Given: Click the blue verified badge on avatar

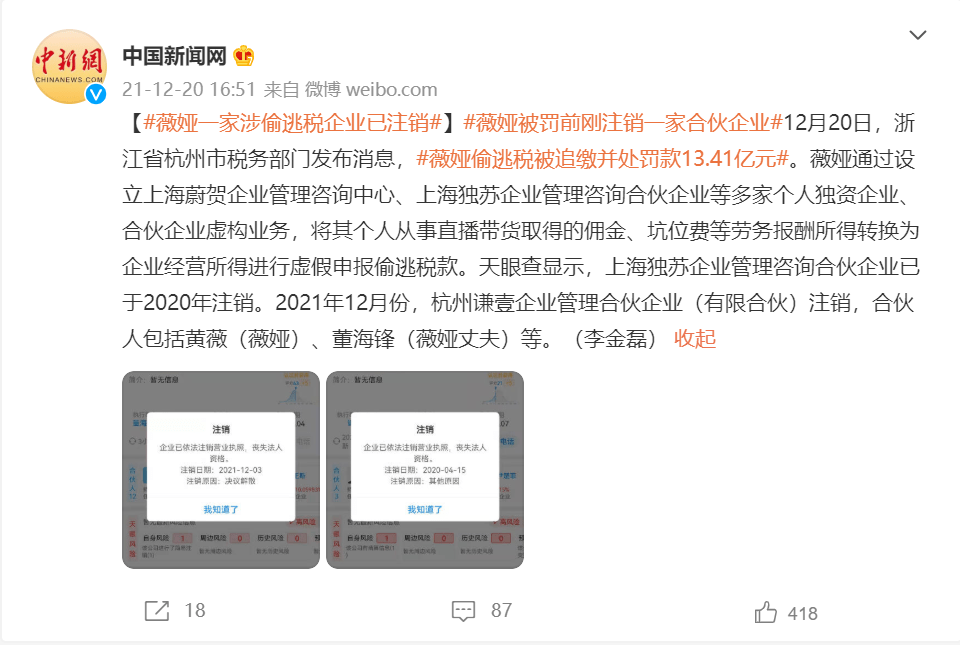Looking at the screenshot, I should [96, 94].
